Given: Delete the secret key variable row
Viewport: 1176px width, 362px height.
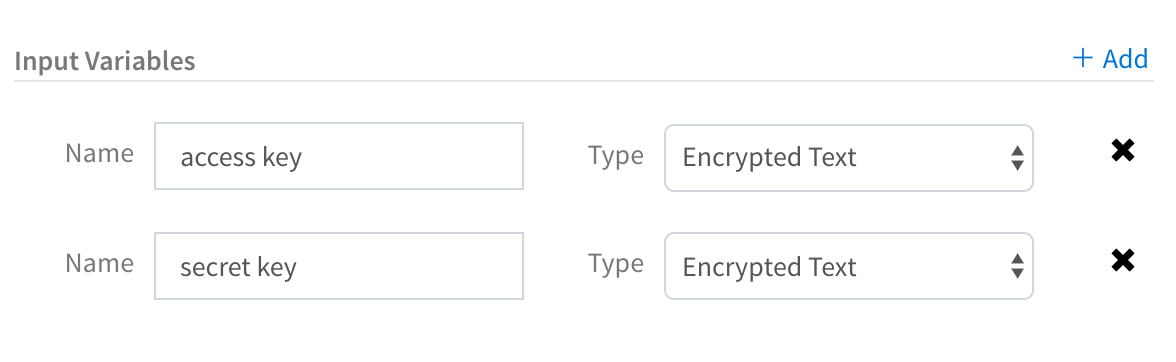Looking at the screenshot, I should [1122, 261].
